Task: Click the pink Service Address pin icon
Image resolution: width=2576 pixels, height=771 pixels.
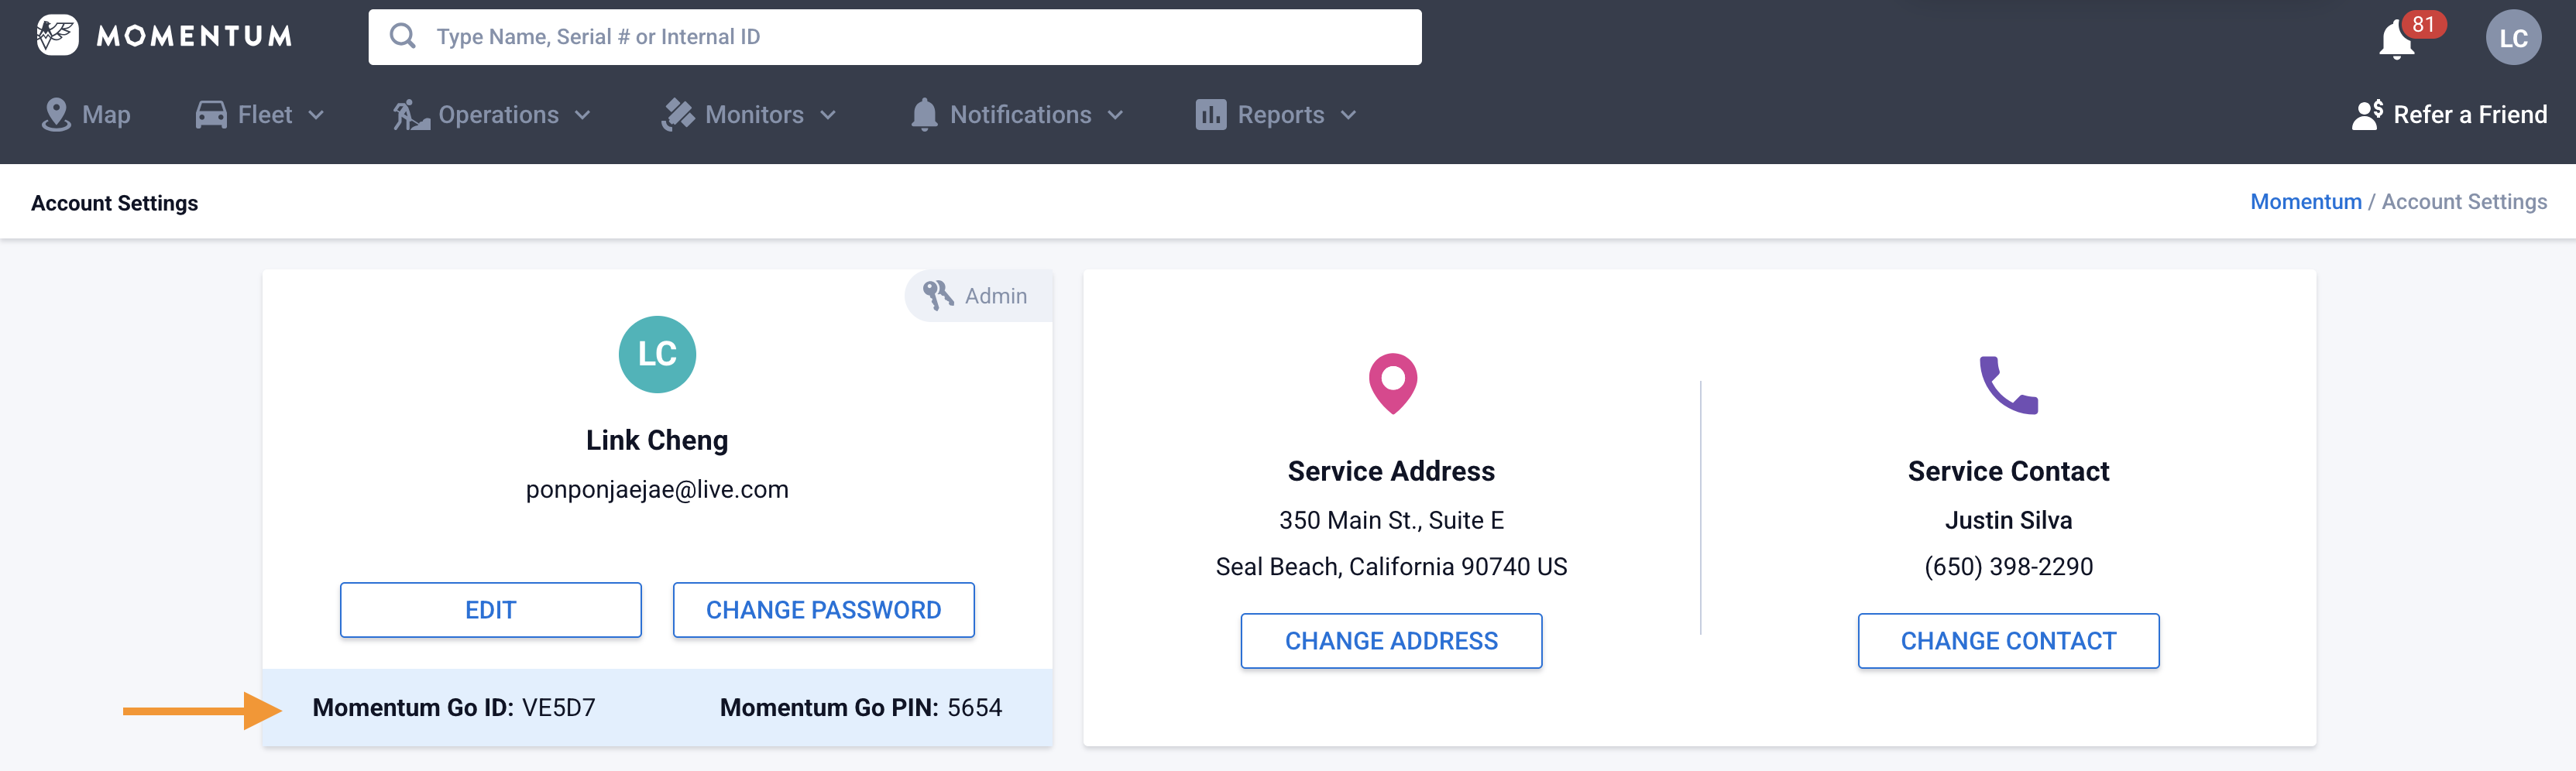Action: pyautogui.click(x=1392, y=383)
